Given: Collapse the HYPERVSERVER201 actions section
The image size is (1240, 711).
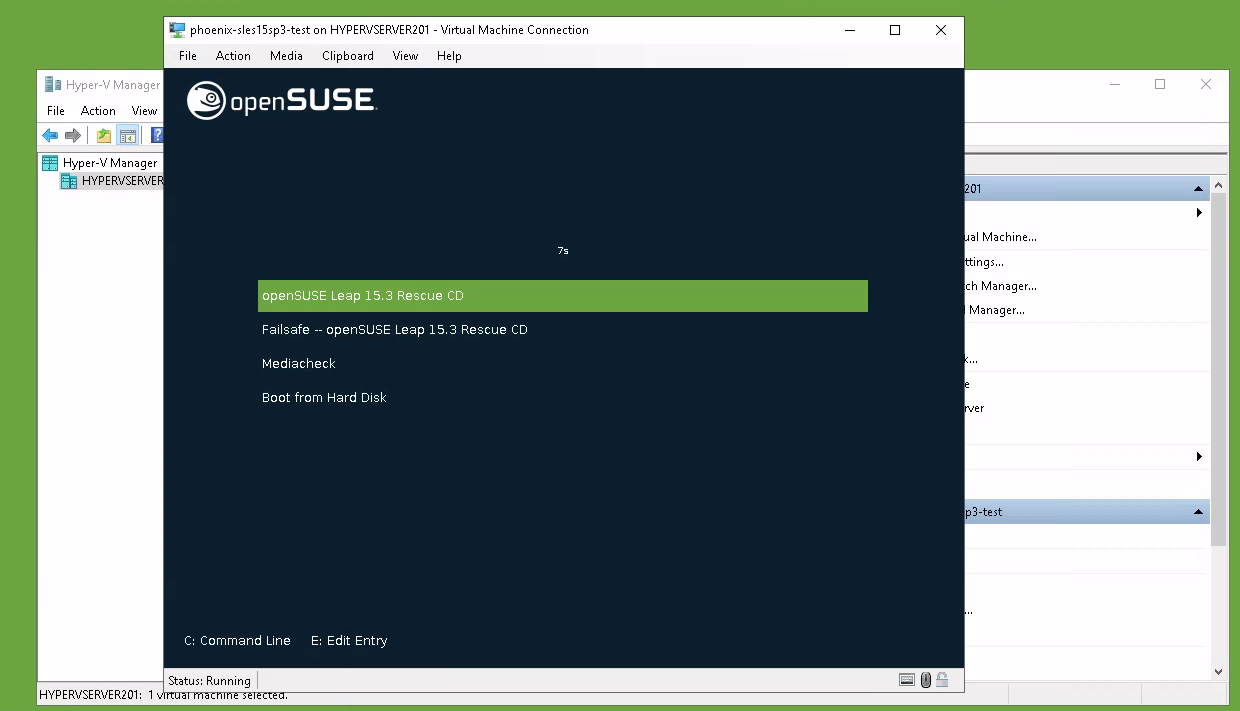Looking at the screenshot, I should pyautogui.click(x=1198, y=187).
